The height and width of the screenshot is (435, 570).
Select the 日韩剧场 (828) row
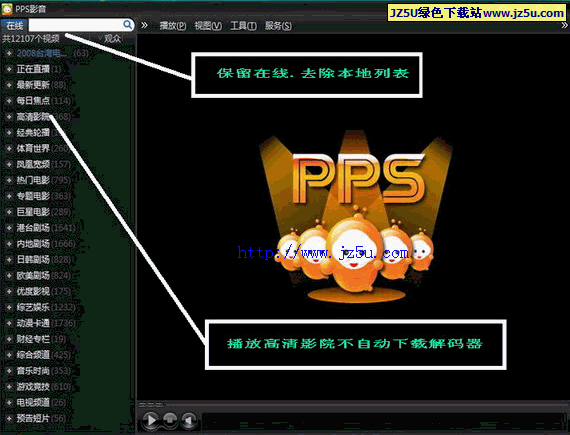tap(44, 259)
